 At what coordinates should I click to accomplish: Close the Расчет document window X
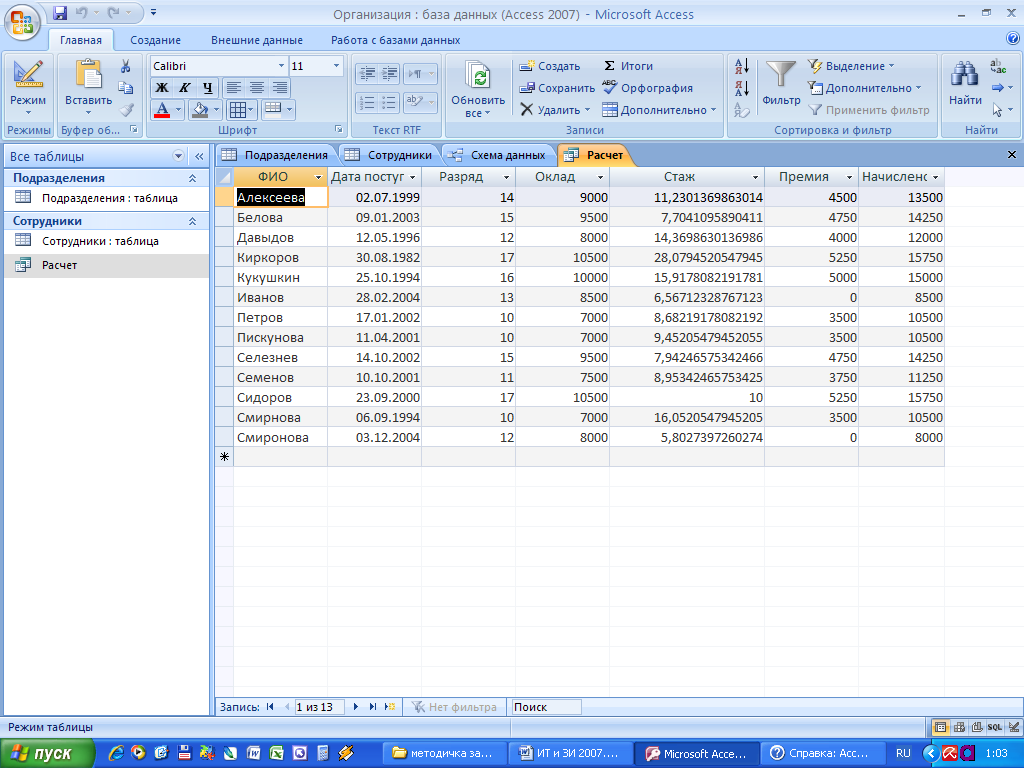(x=1012, y=155)
